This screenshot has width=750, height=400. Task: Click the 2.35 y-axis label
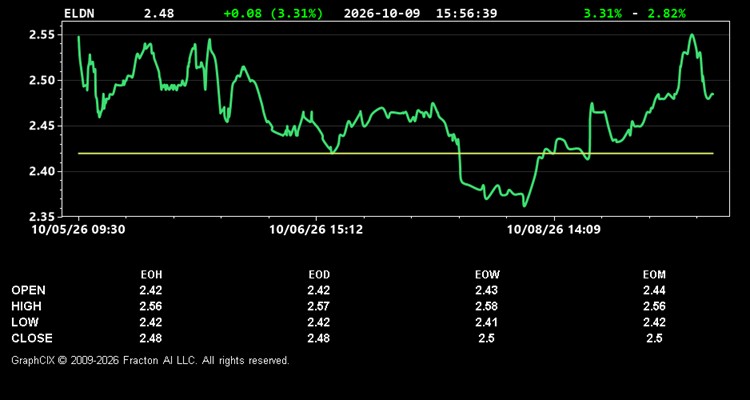click(41, 216)
